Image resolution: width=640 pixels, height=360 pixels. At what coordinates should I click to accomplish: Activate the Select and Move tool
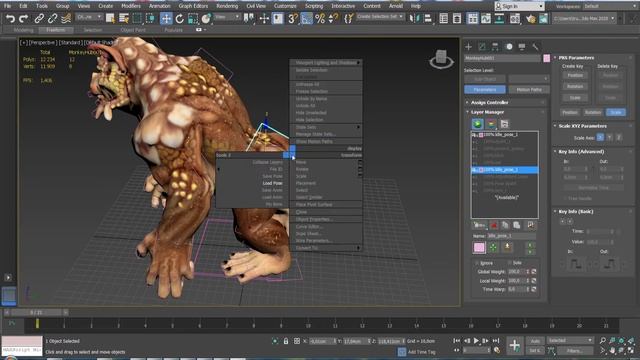166,19
